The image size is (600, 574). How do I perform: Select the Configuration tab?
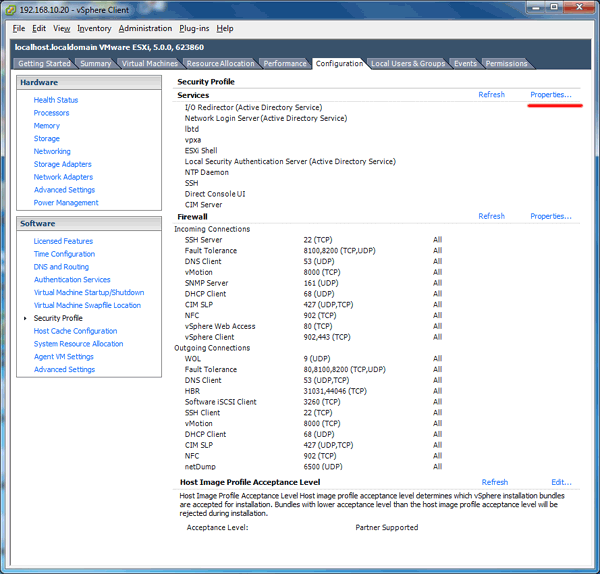click(339, 64)
